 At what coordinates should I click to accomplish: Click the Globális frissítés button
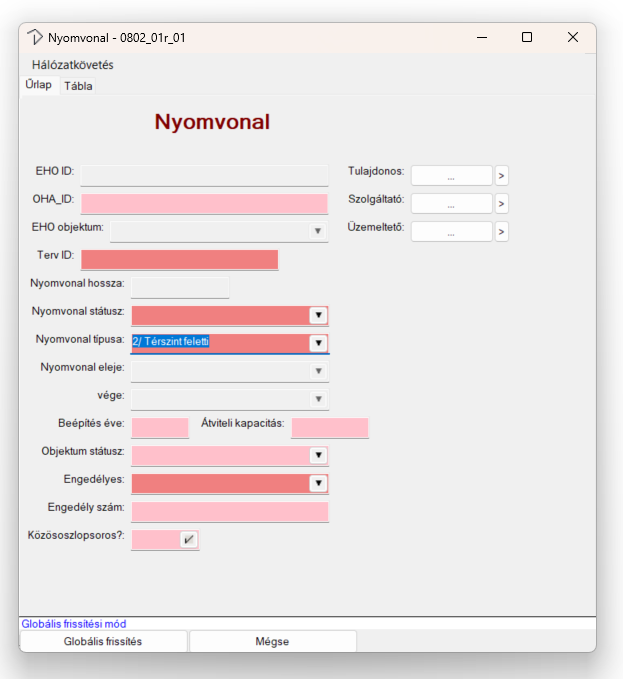click(x=103, y=641)
